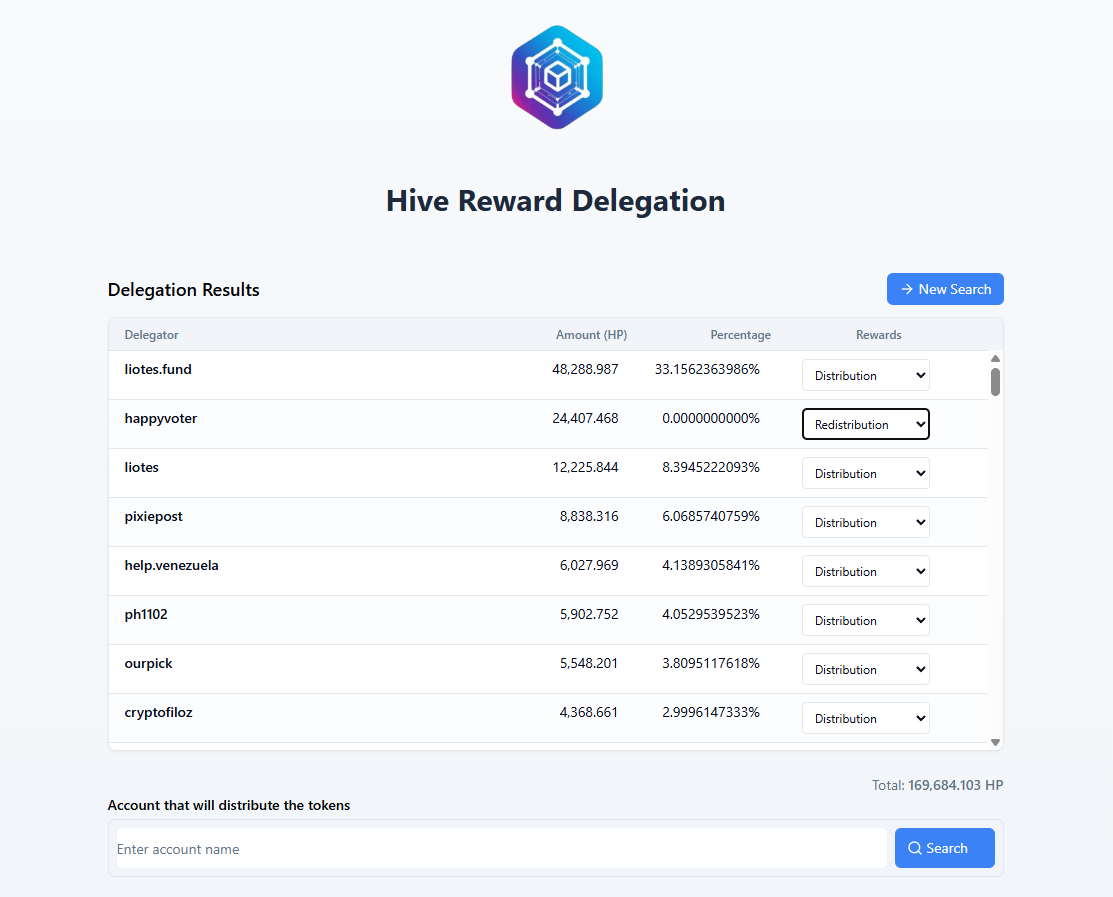The width and height of the screenshot is (1113, 897).
Task: Click the Hive hexagon logo
Action: tap(557, 77)
